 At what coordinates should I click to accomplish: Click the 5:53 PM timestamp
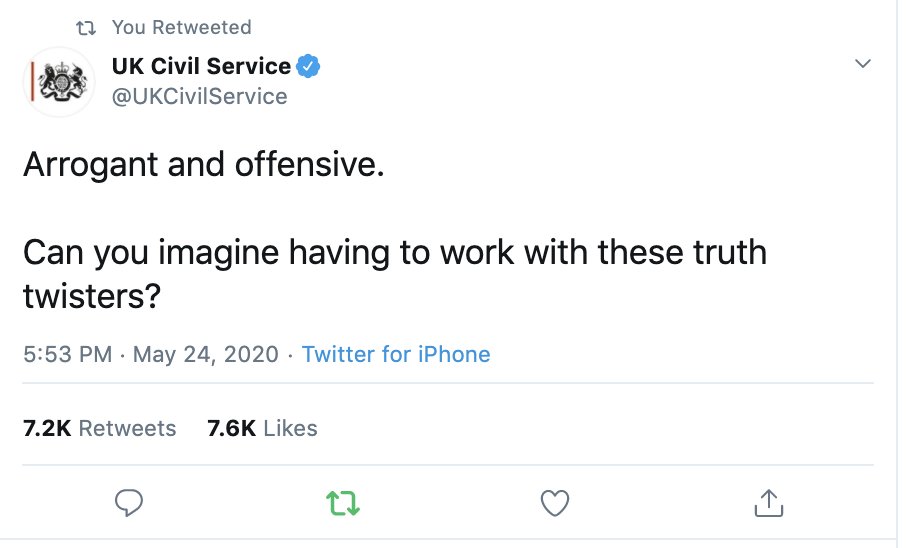coord(68,354)
